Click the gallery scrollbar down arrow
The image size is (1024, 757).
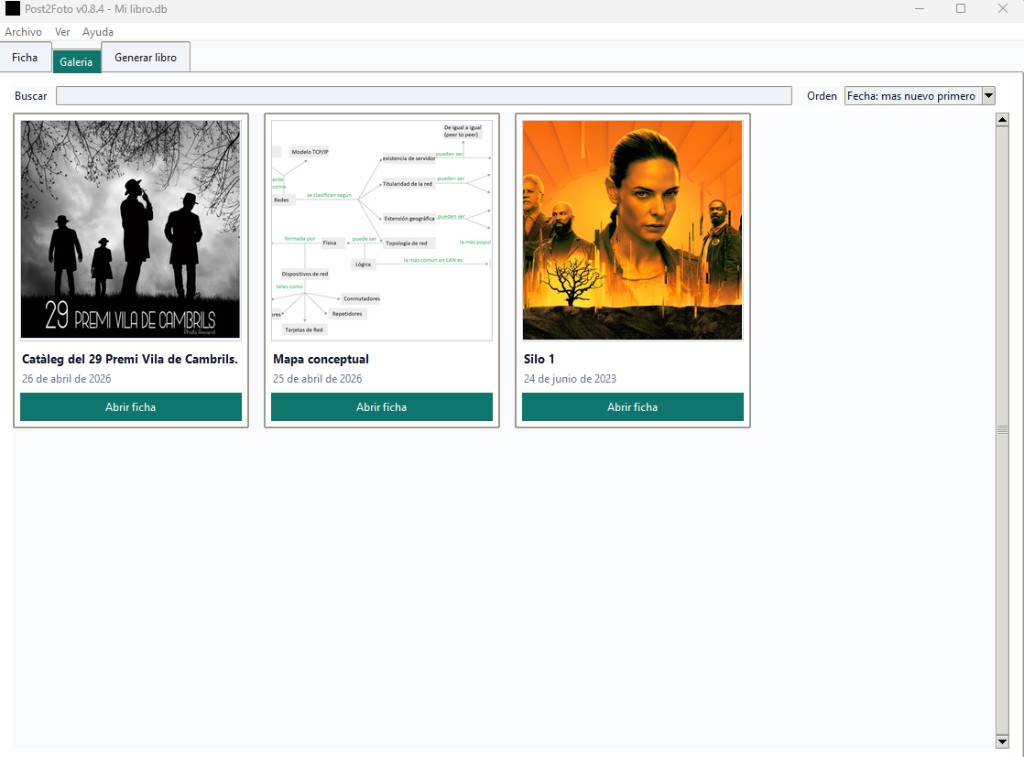[1002, 741]
